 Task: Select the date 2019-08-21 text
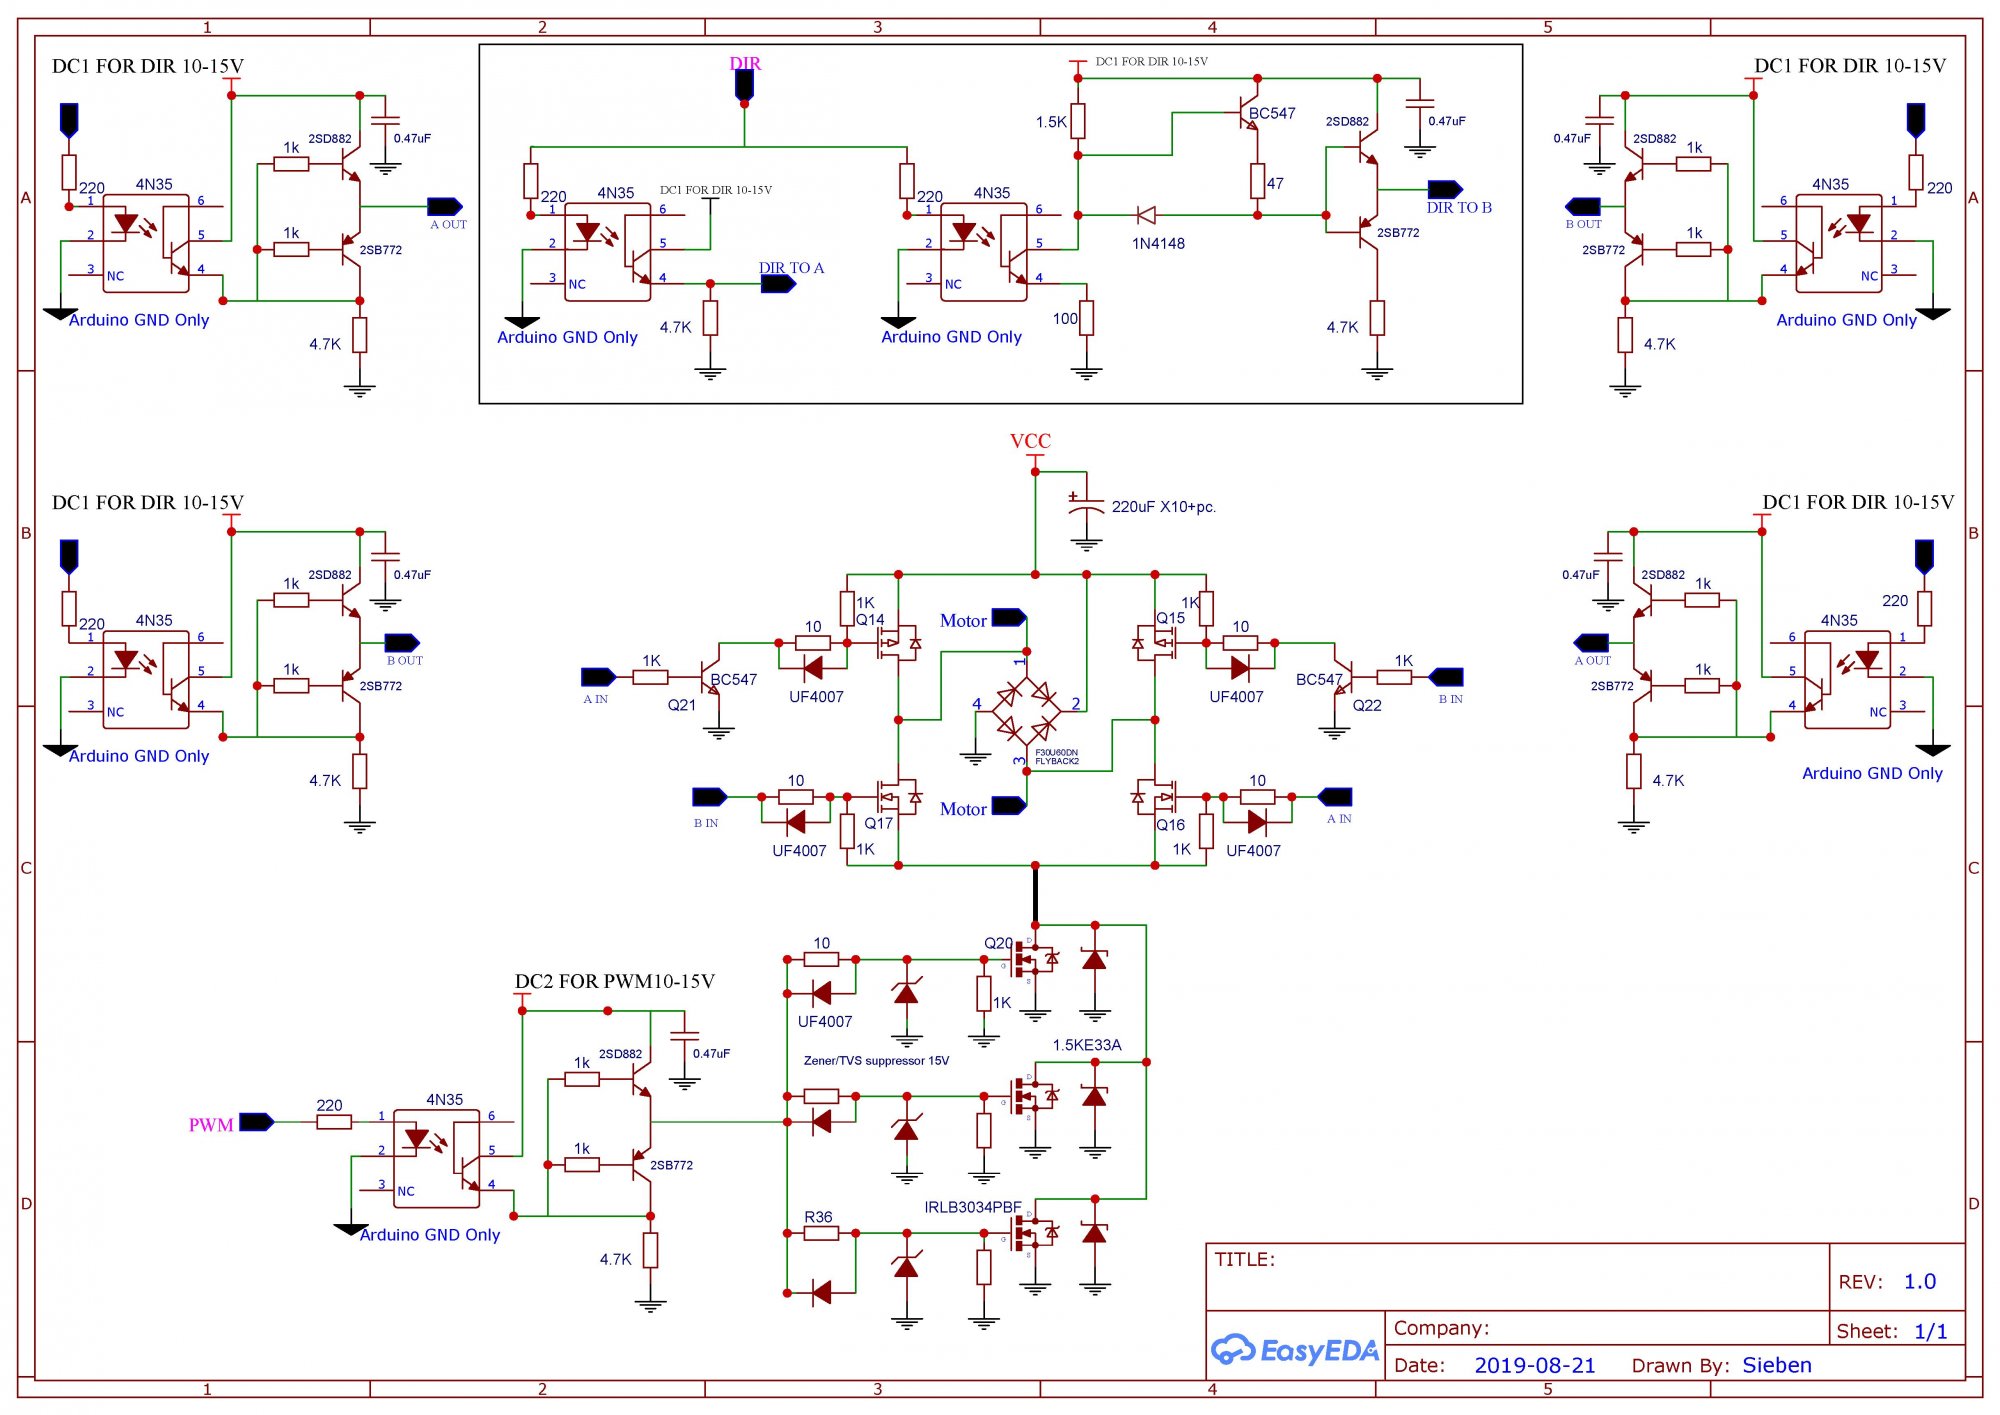[1534, 1366]
